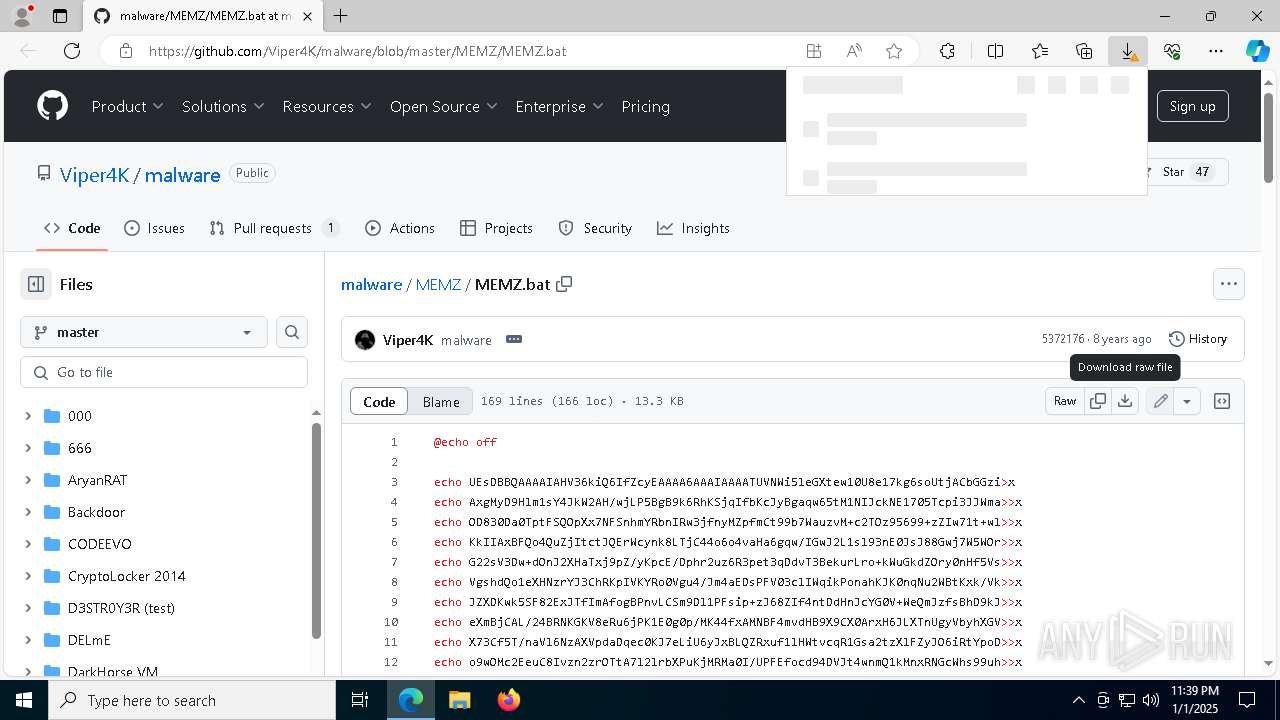Open the Pull requests tab

275,228
